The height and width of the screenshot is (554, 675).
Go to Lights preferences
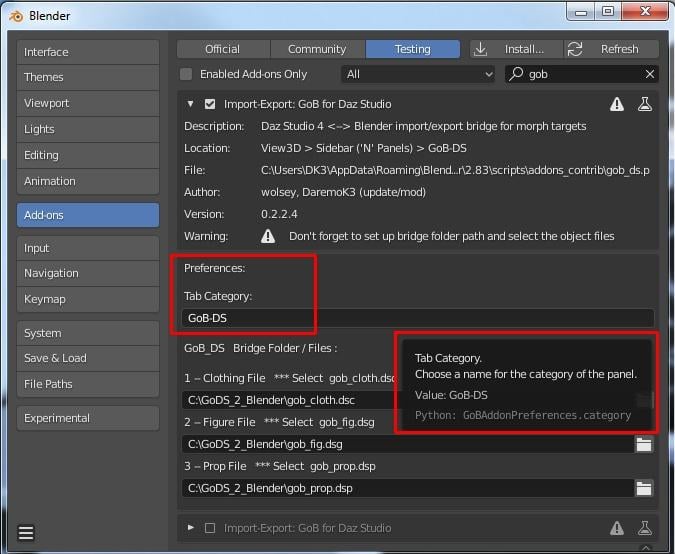[88, 129]
